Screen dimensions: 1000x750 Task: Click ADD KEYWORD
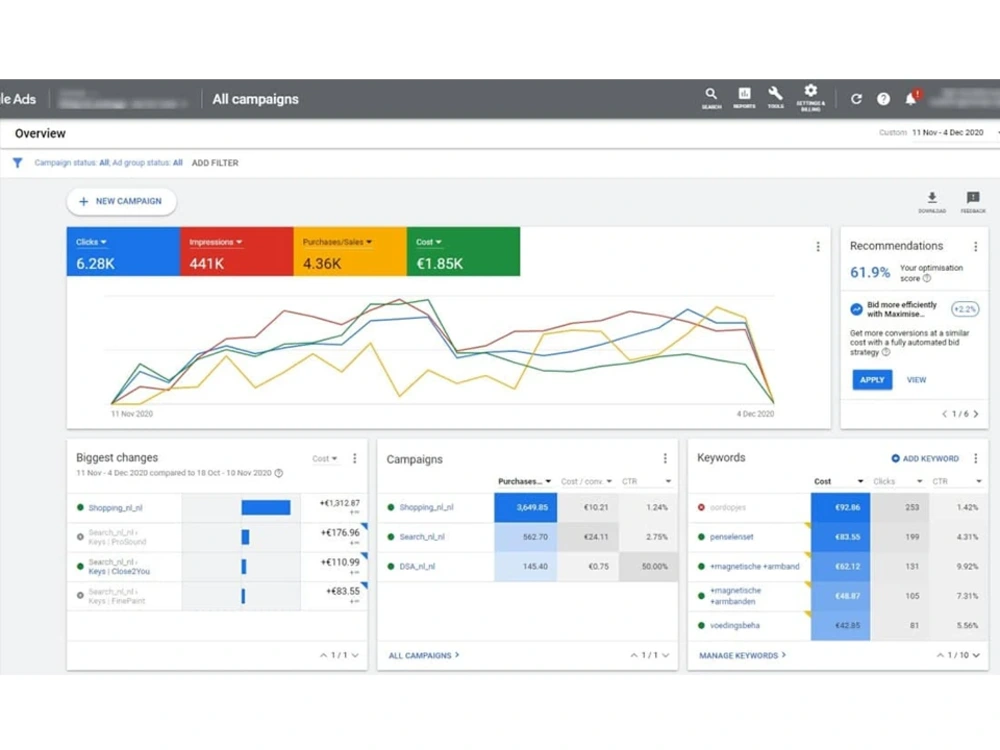(925, 459)
